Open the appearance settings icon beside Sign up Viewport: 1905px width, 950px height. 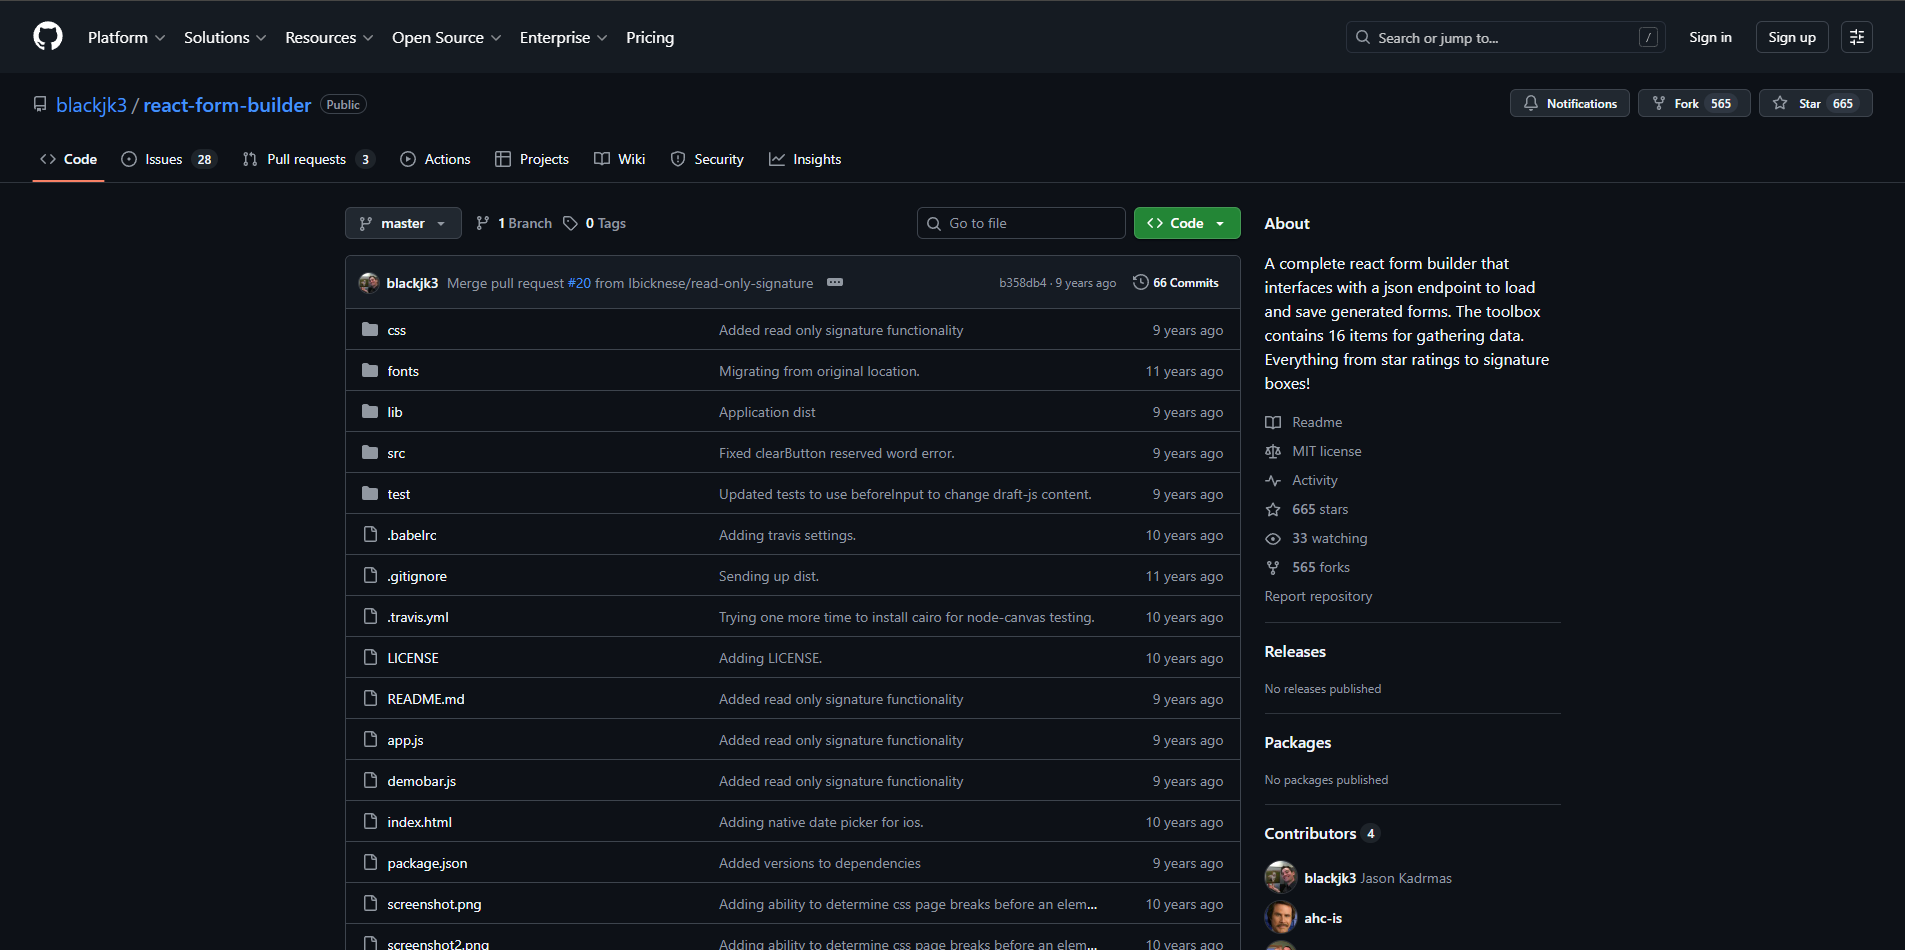(1856, 37)
